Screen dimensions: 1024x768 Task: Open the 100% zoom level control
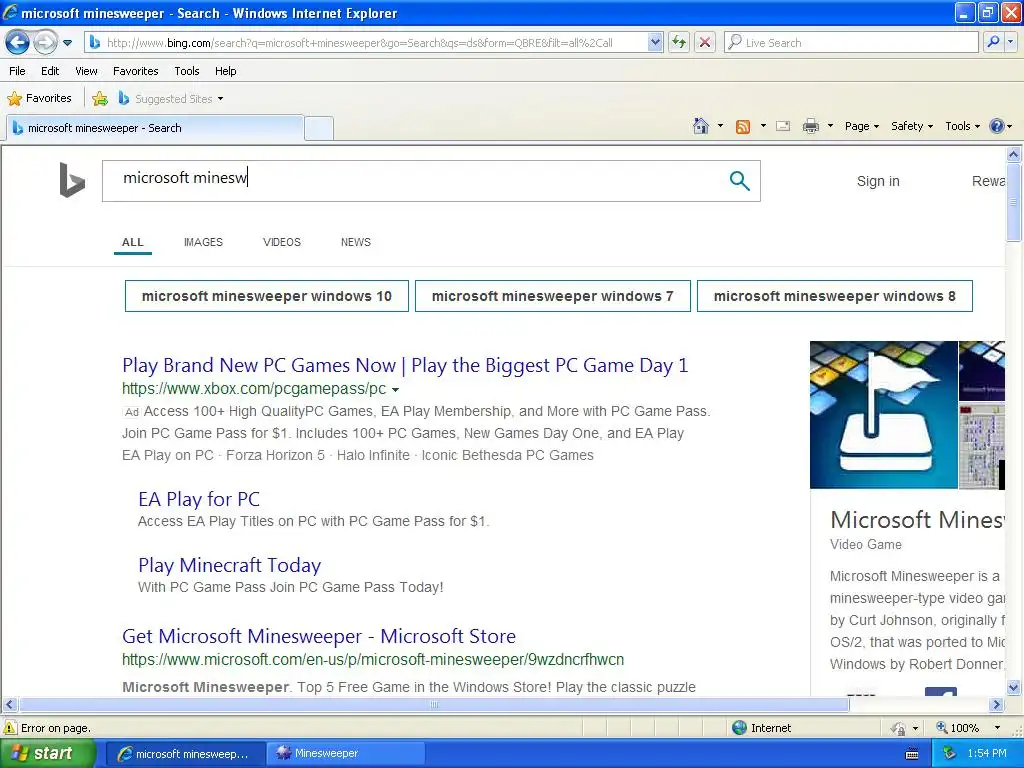pyautogui.click(x=957, y=728)
